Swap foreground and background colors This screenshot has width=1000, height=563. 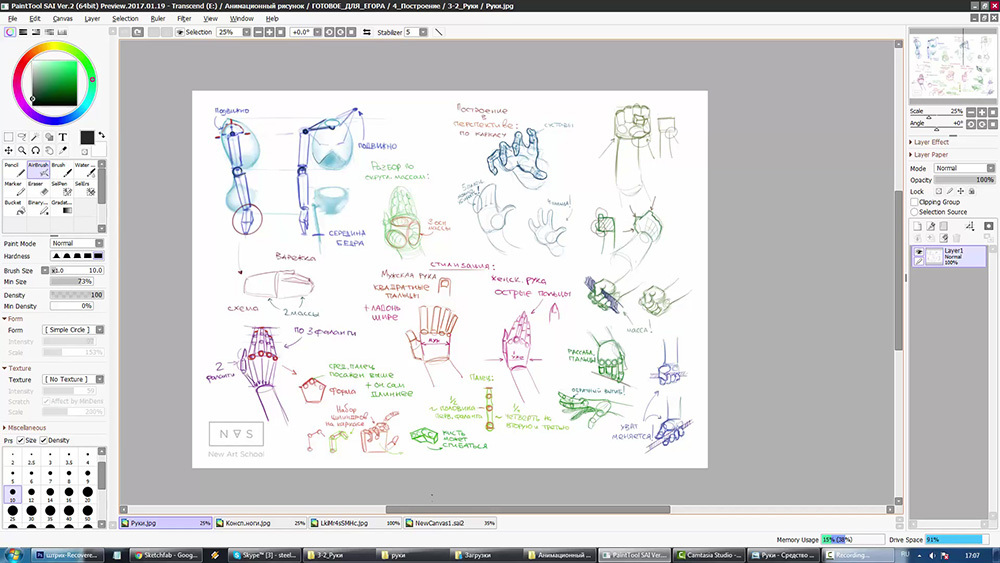101,136
